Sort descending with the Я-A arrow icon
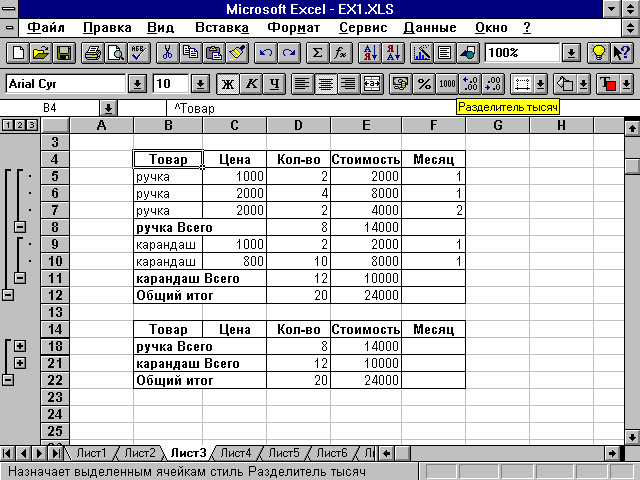This screenshot has width=640, height=480. pos(393,53)
